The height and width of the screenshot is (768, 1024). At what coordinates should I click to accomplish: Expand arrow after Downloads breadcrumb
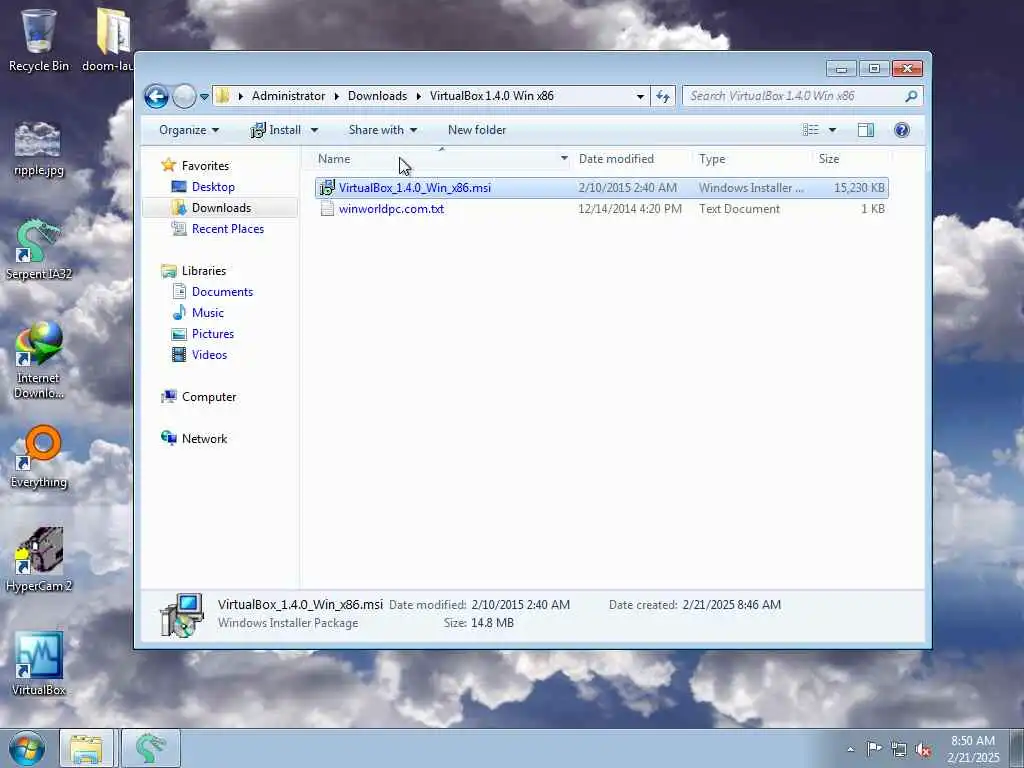tap(419, 96)
